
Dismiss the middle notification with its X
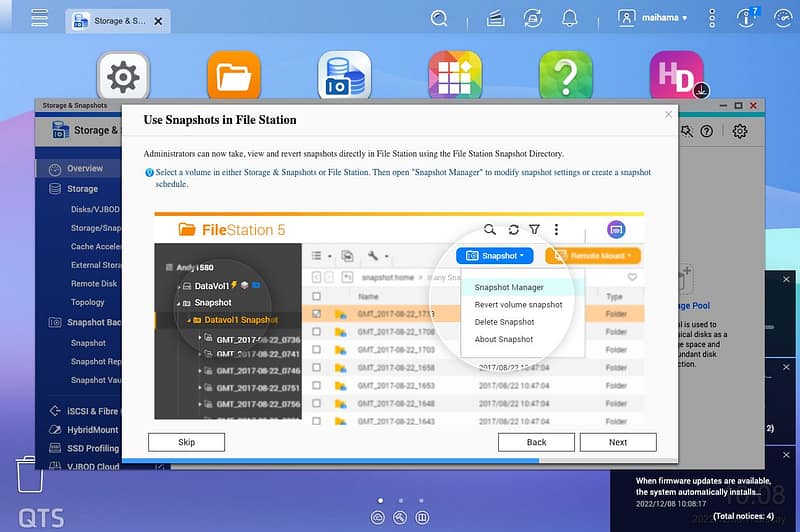point(786,367)
